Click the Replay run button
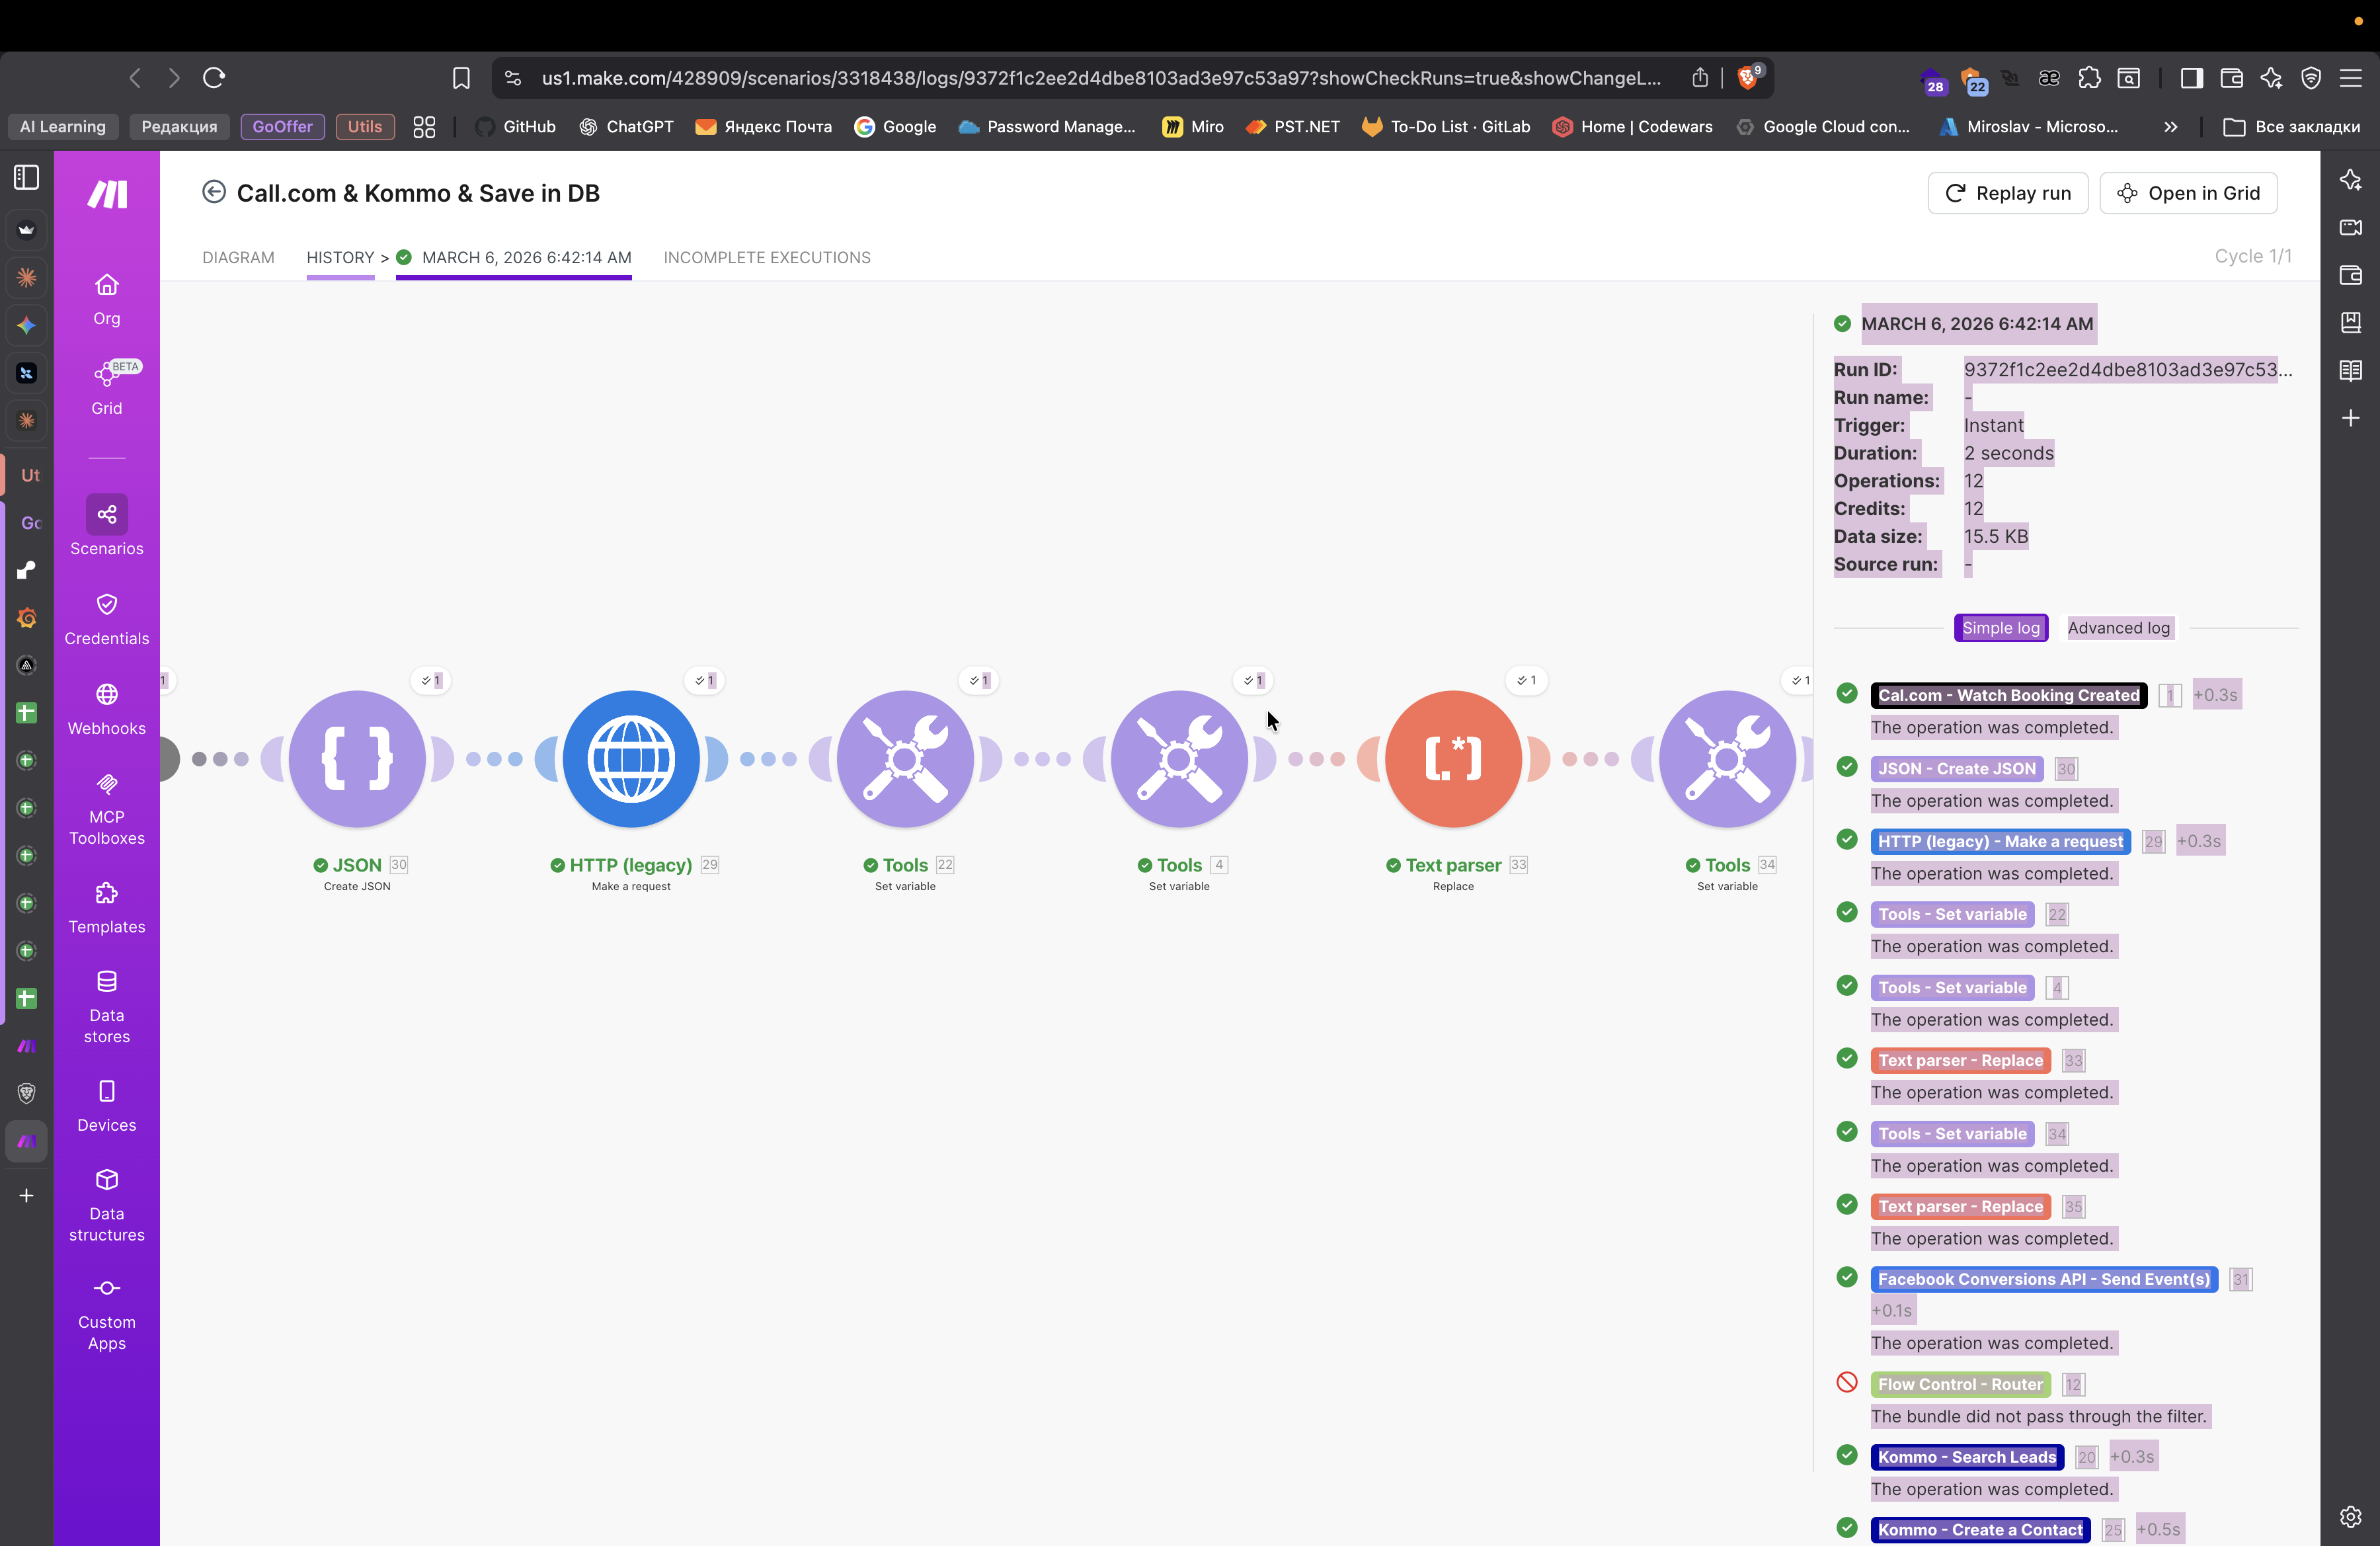 click(2007, 193)
